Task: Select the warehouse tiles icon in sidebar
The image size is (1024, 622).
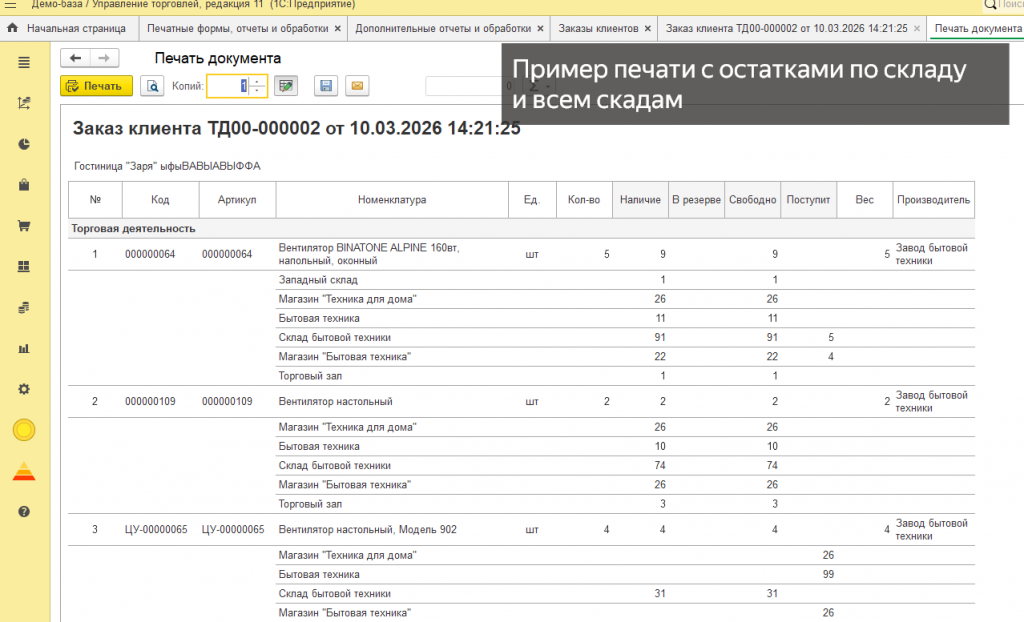Action: tap(24, 266)
